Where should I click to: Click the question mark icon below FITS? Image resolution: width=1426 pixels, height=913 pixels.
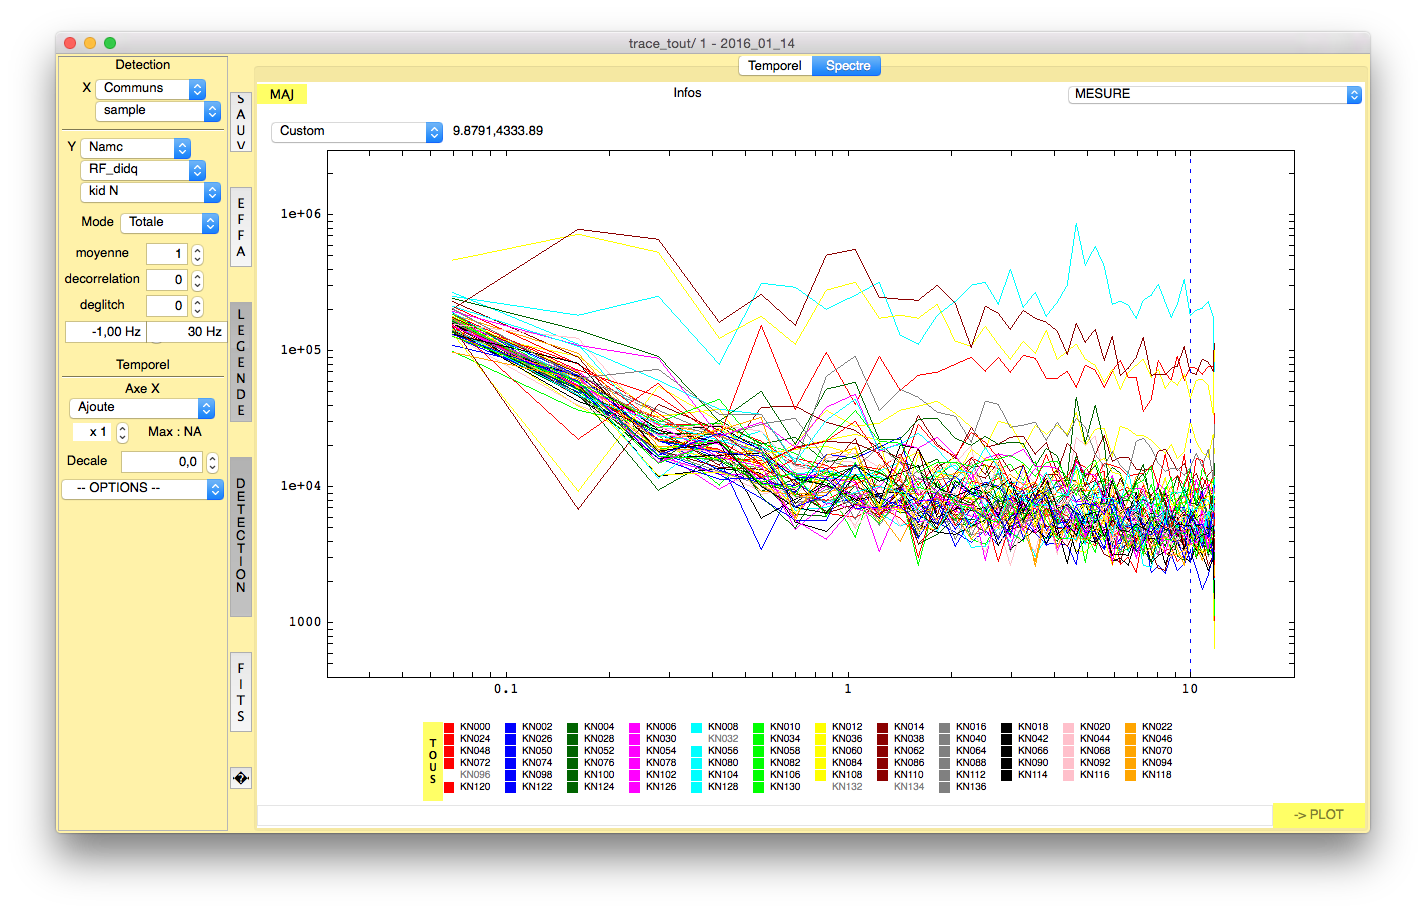pos(240,778)
